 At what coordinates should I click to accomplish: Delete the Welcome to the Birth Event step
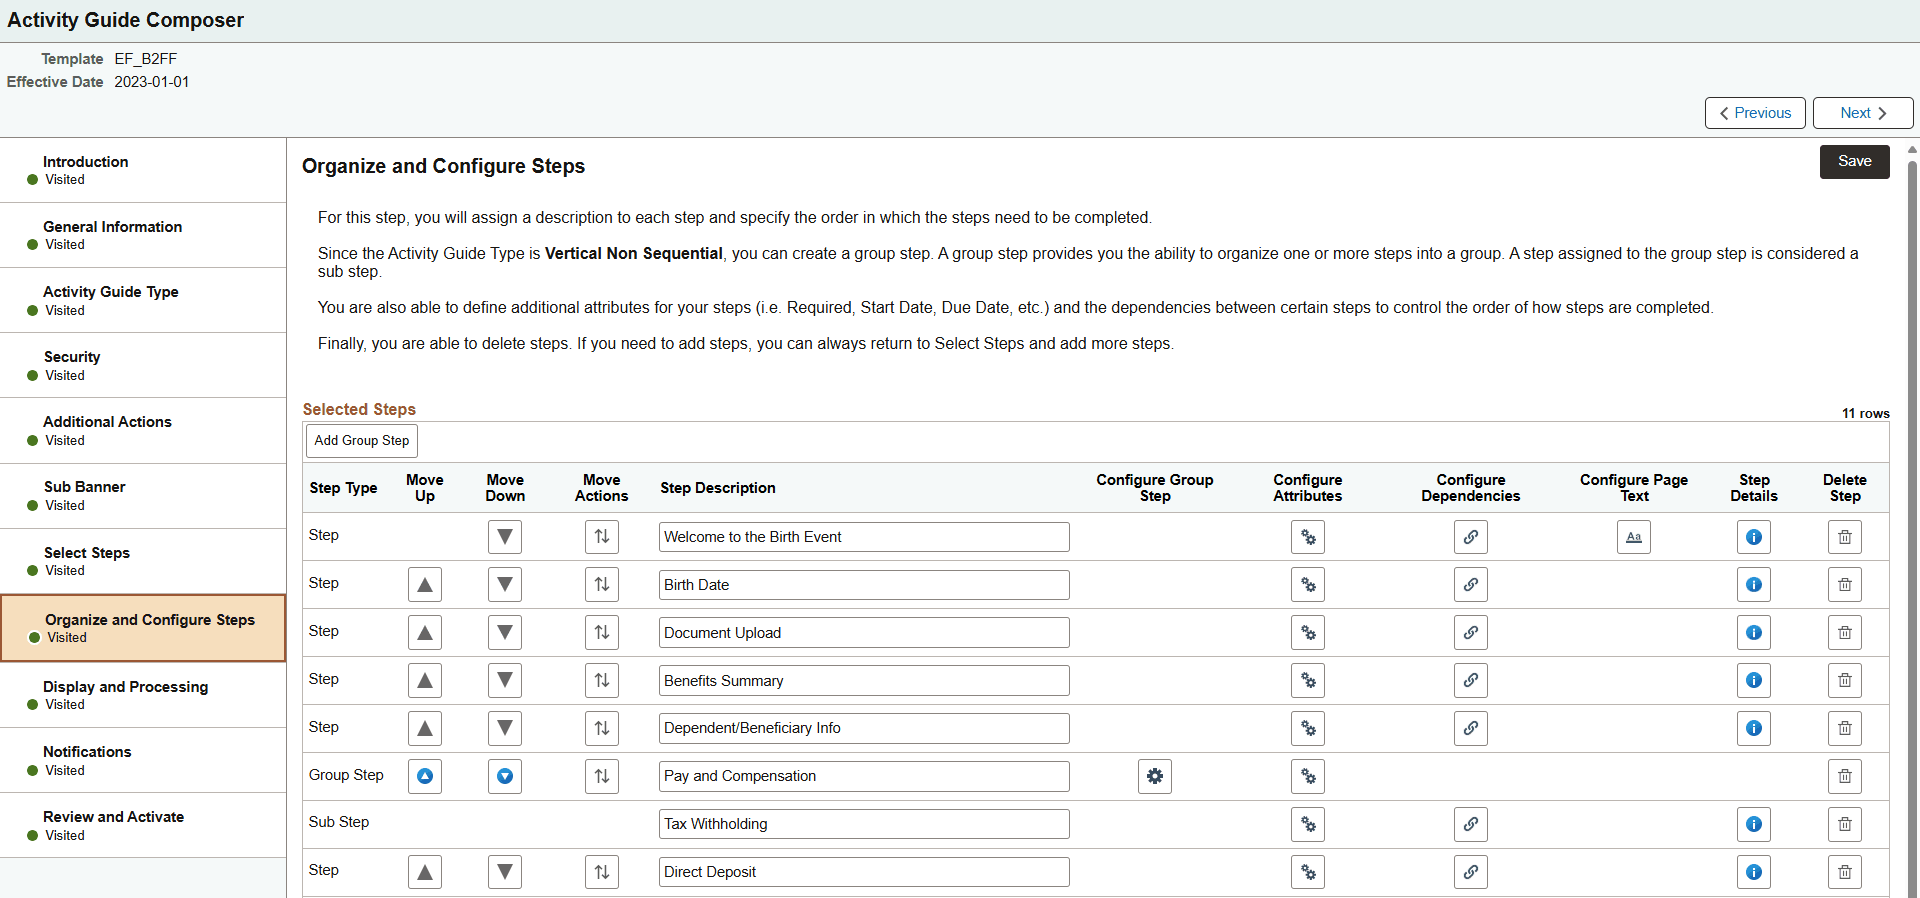coord(1845,537)
